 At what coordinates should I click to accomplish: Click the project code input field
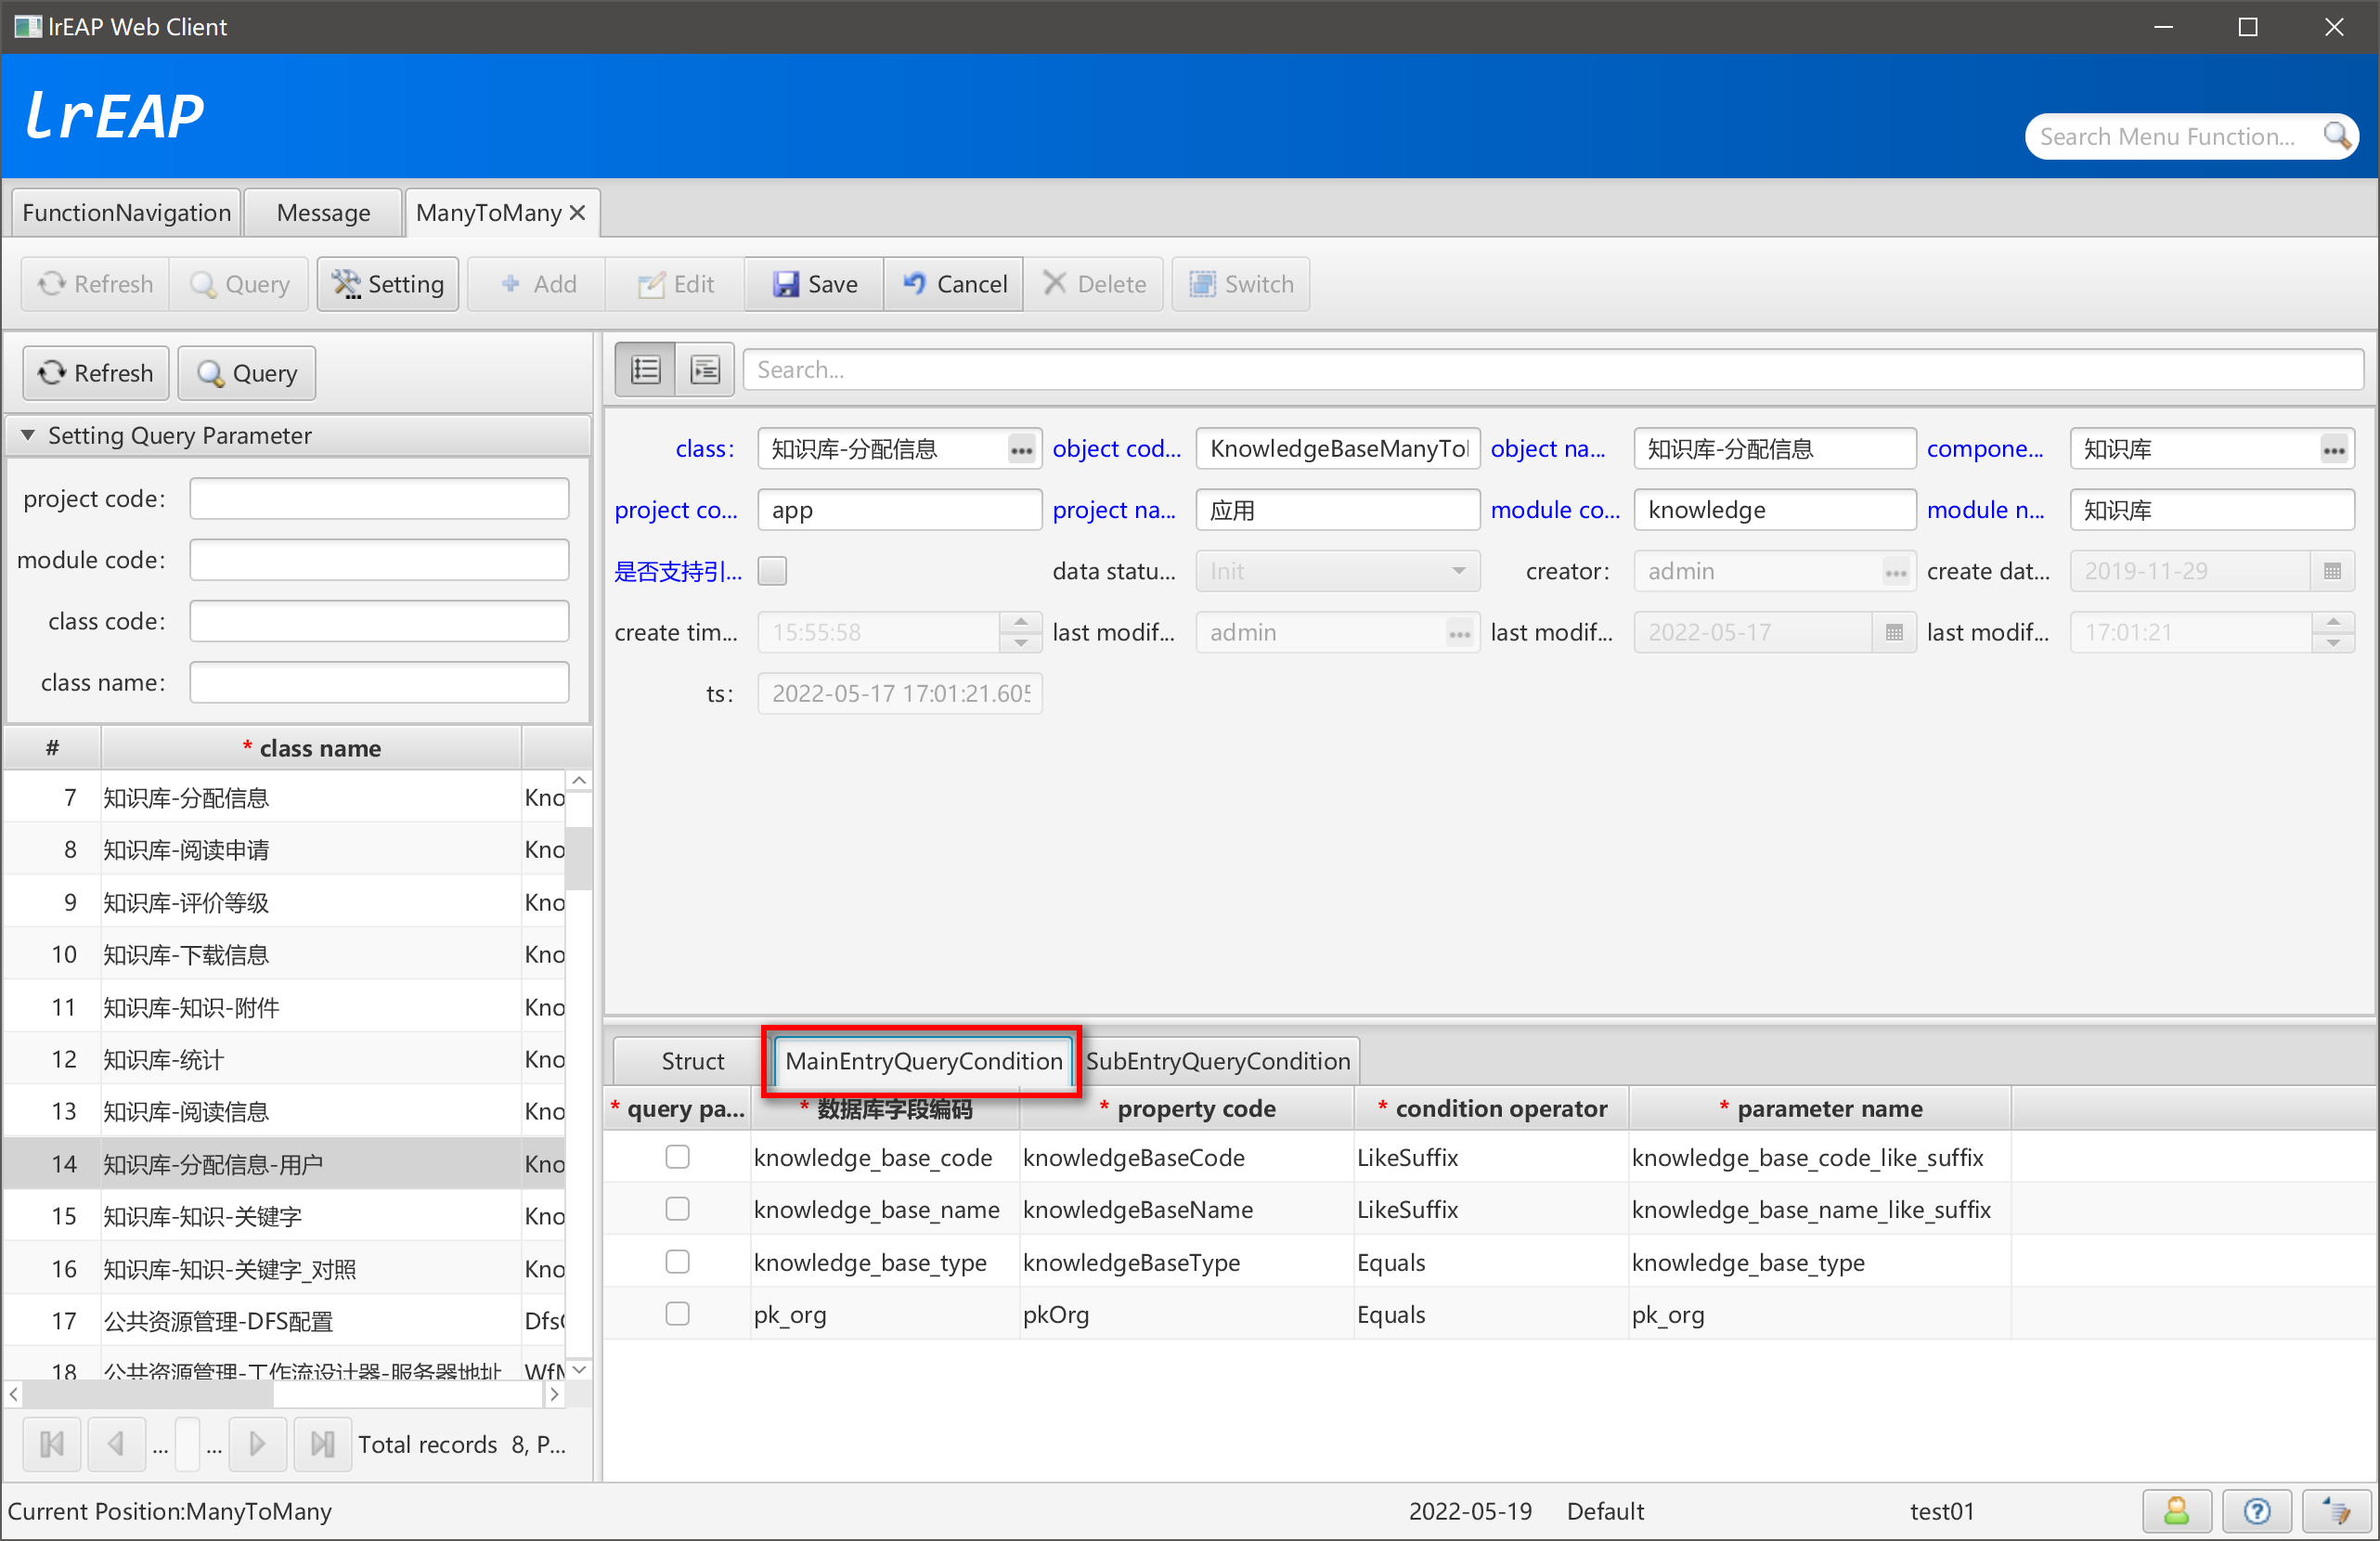pyautogui.click(x=379, y=499)
